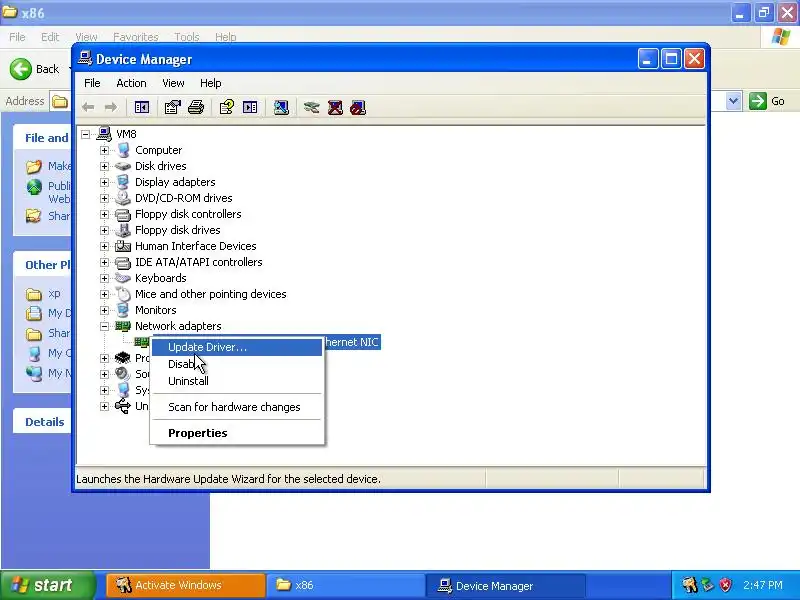The width and height of the screenshot is (800, 600).
Task: Select the Human Interface Devices label
Action: point(195,246)
